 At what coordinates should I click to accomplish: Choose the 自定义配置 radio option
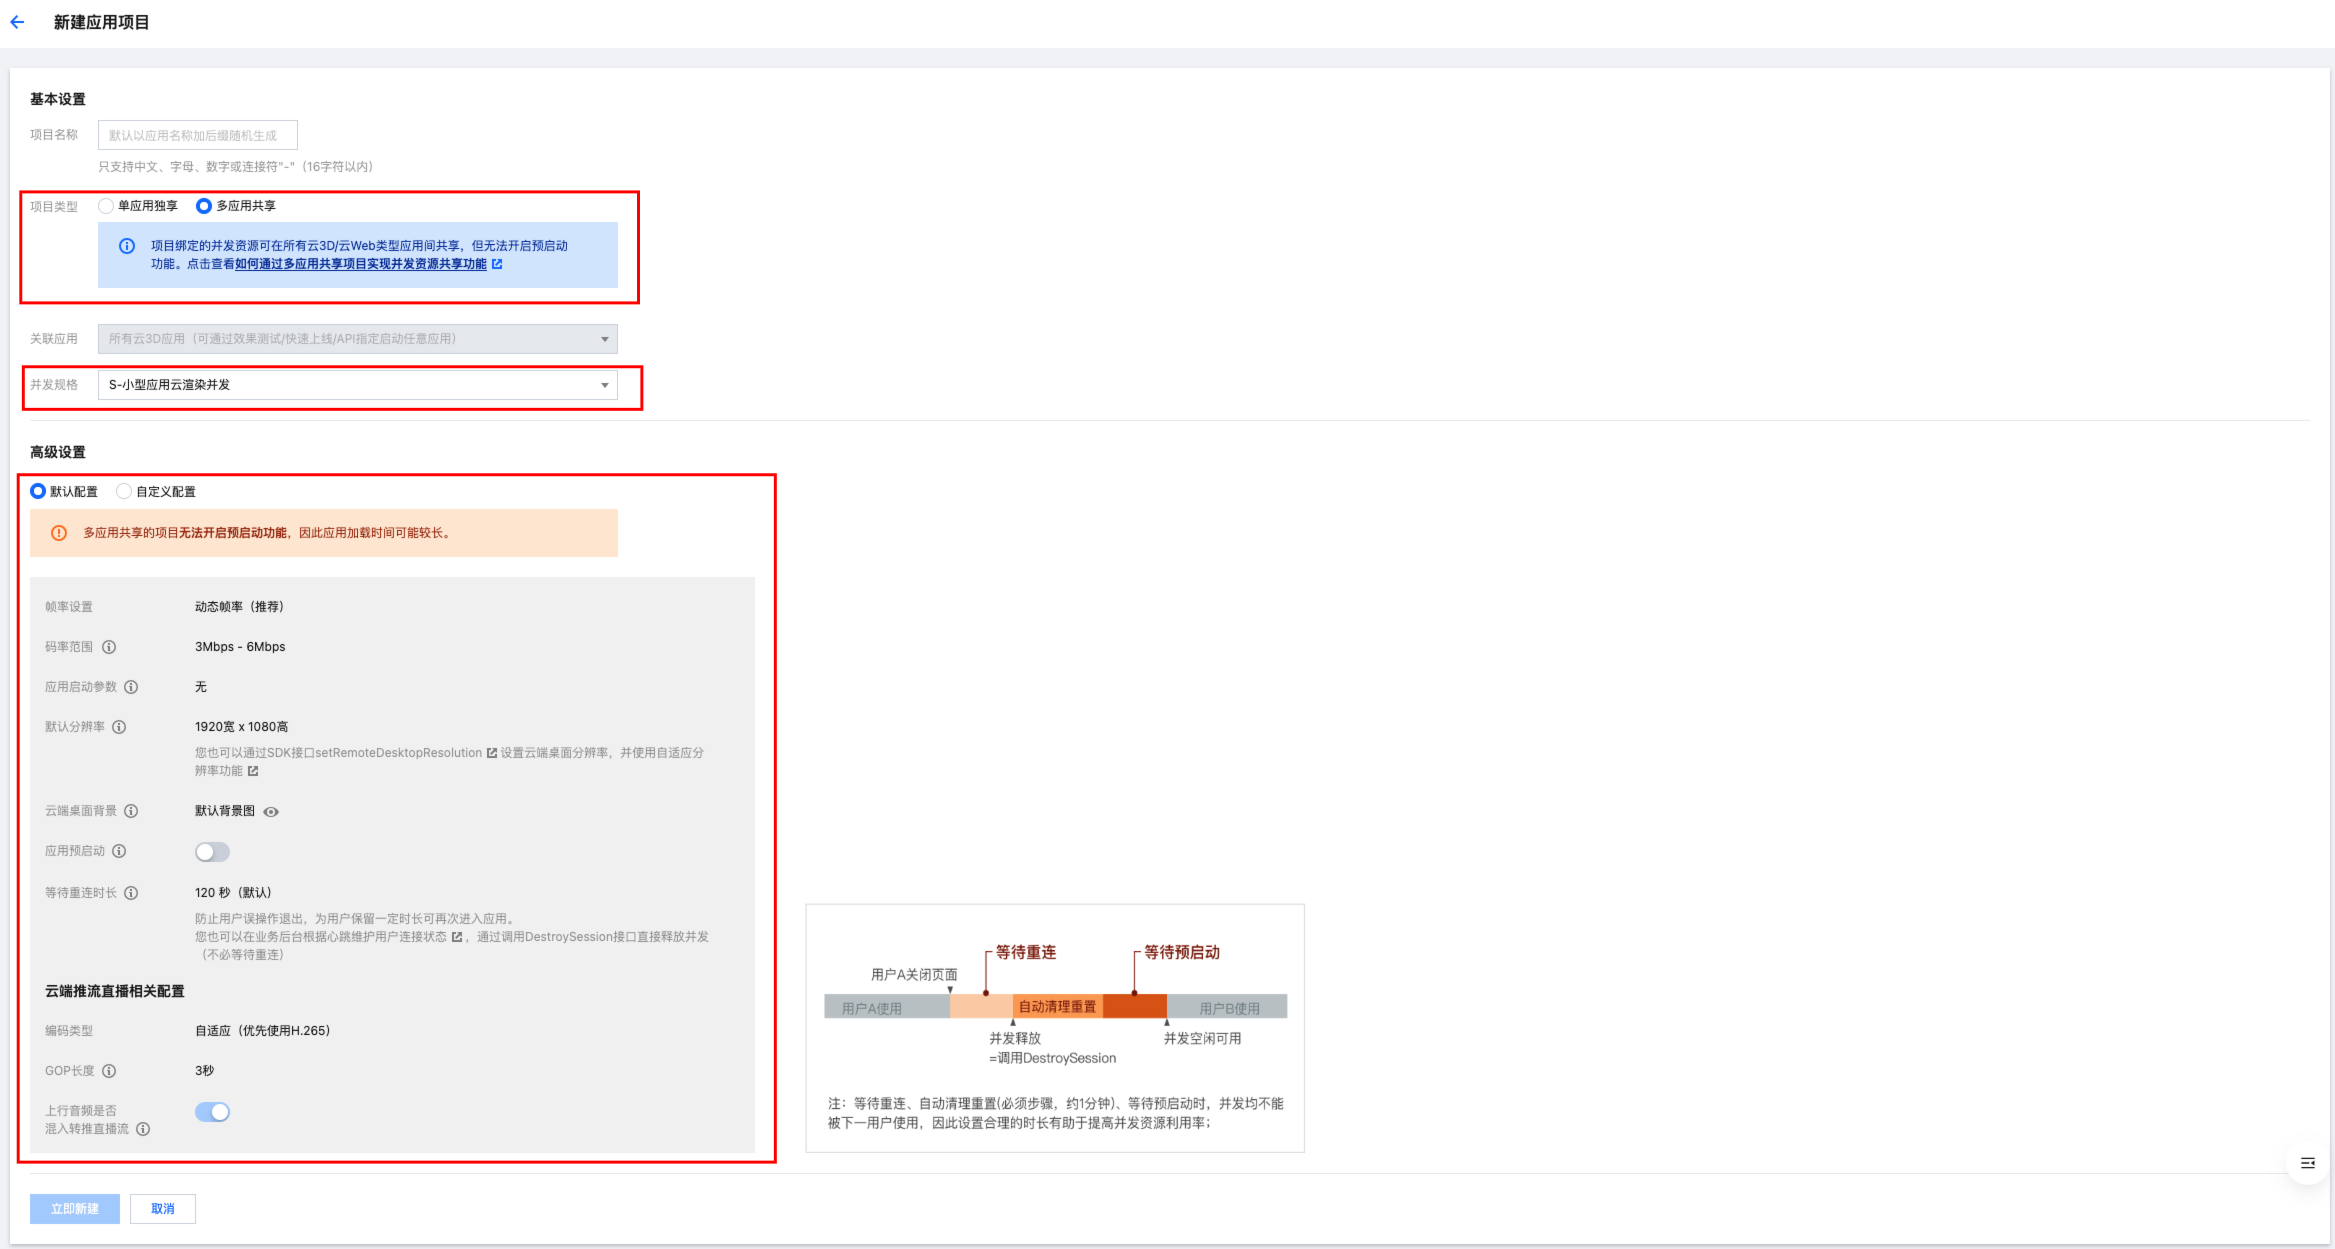point(124,491)
